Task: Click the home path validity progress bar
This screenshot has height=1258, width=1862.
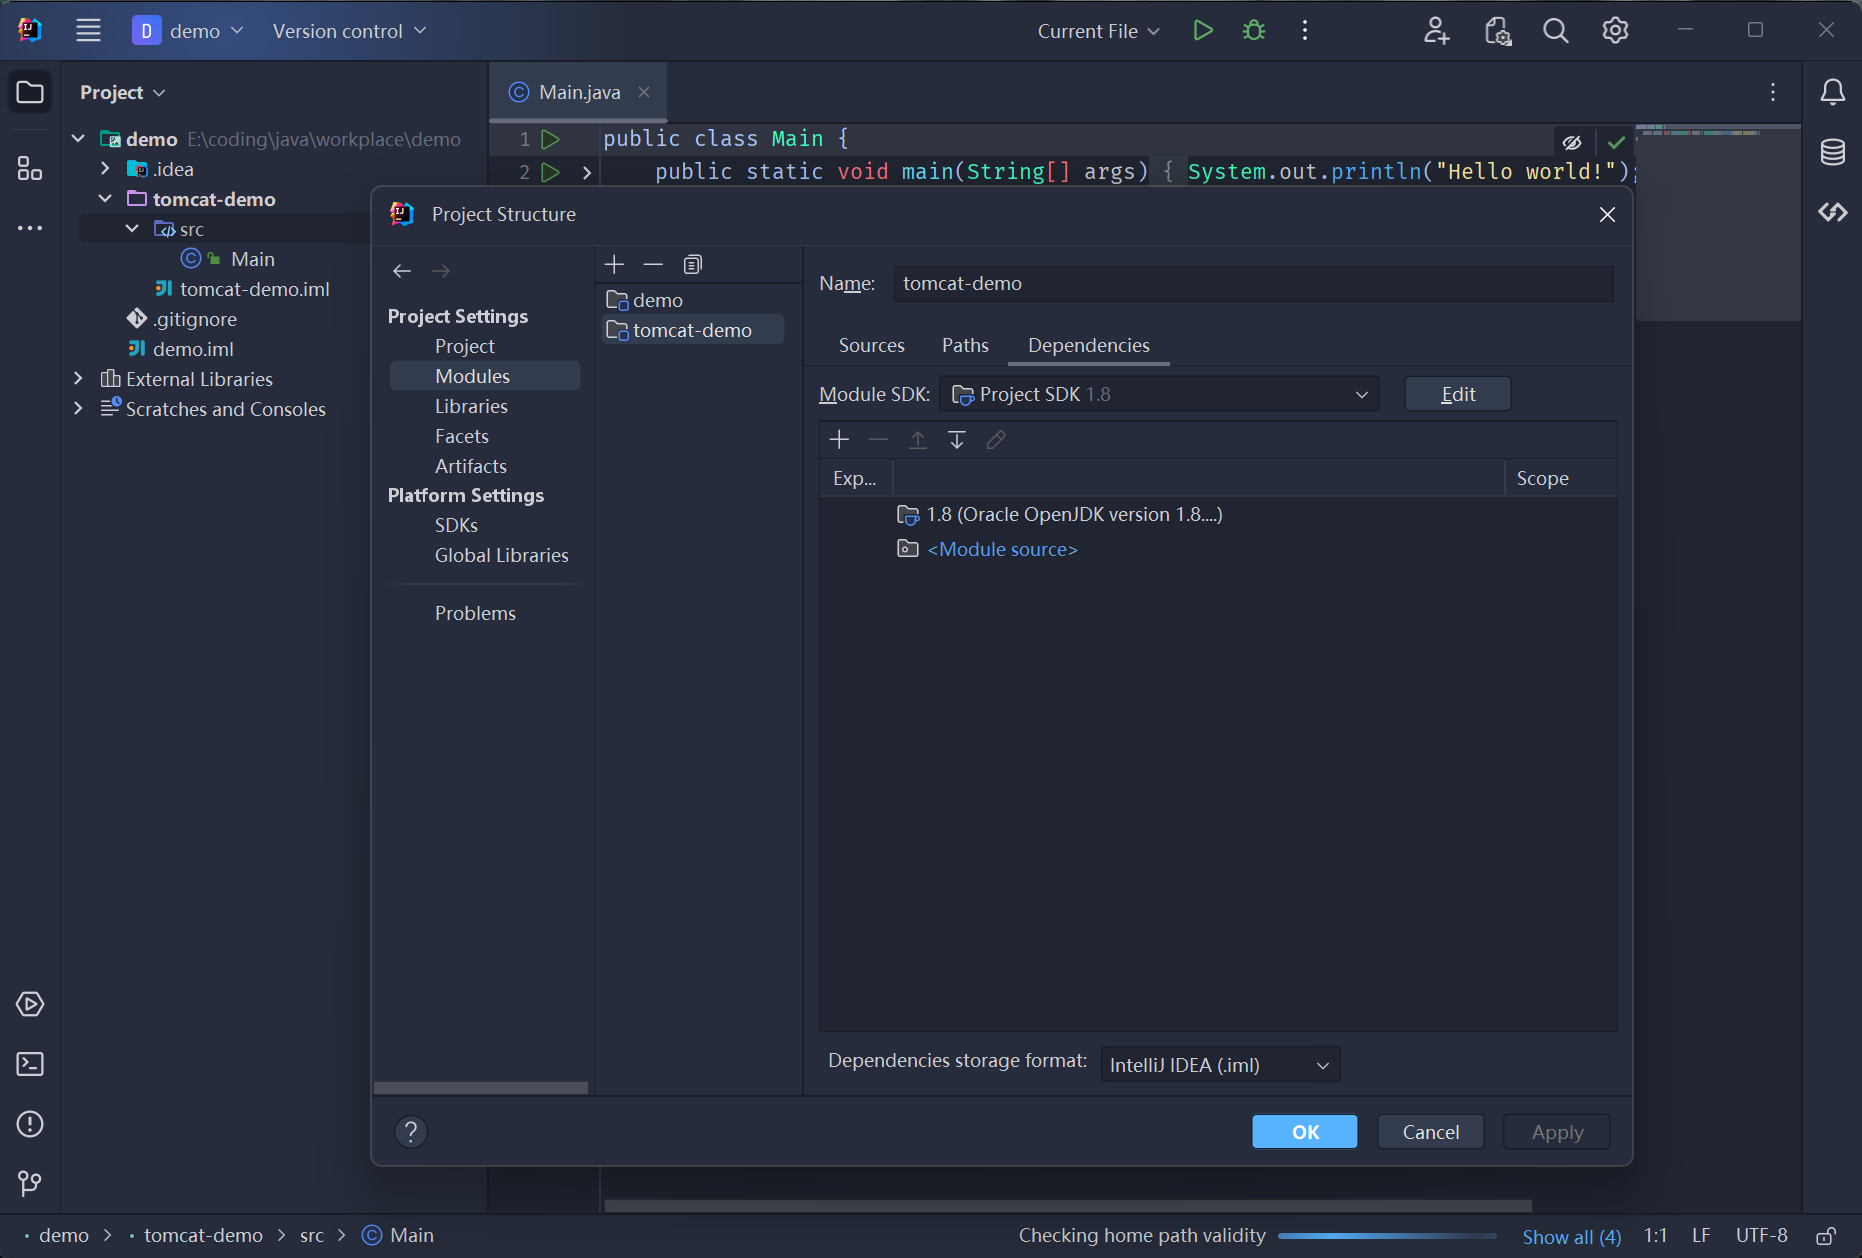Action: tap(1387, 1236)
